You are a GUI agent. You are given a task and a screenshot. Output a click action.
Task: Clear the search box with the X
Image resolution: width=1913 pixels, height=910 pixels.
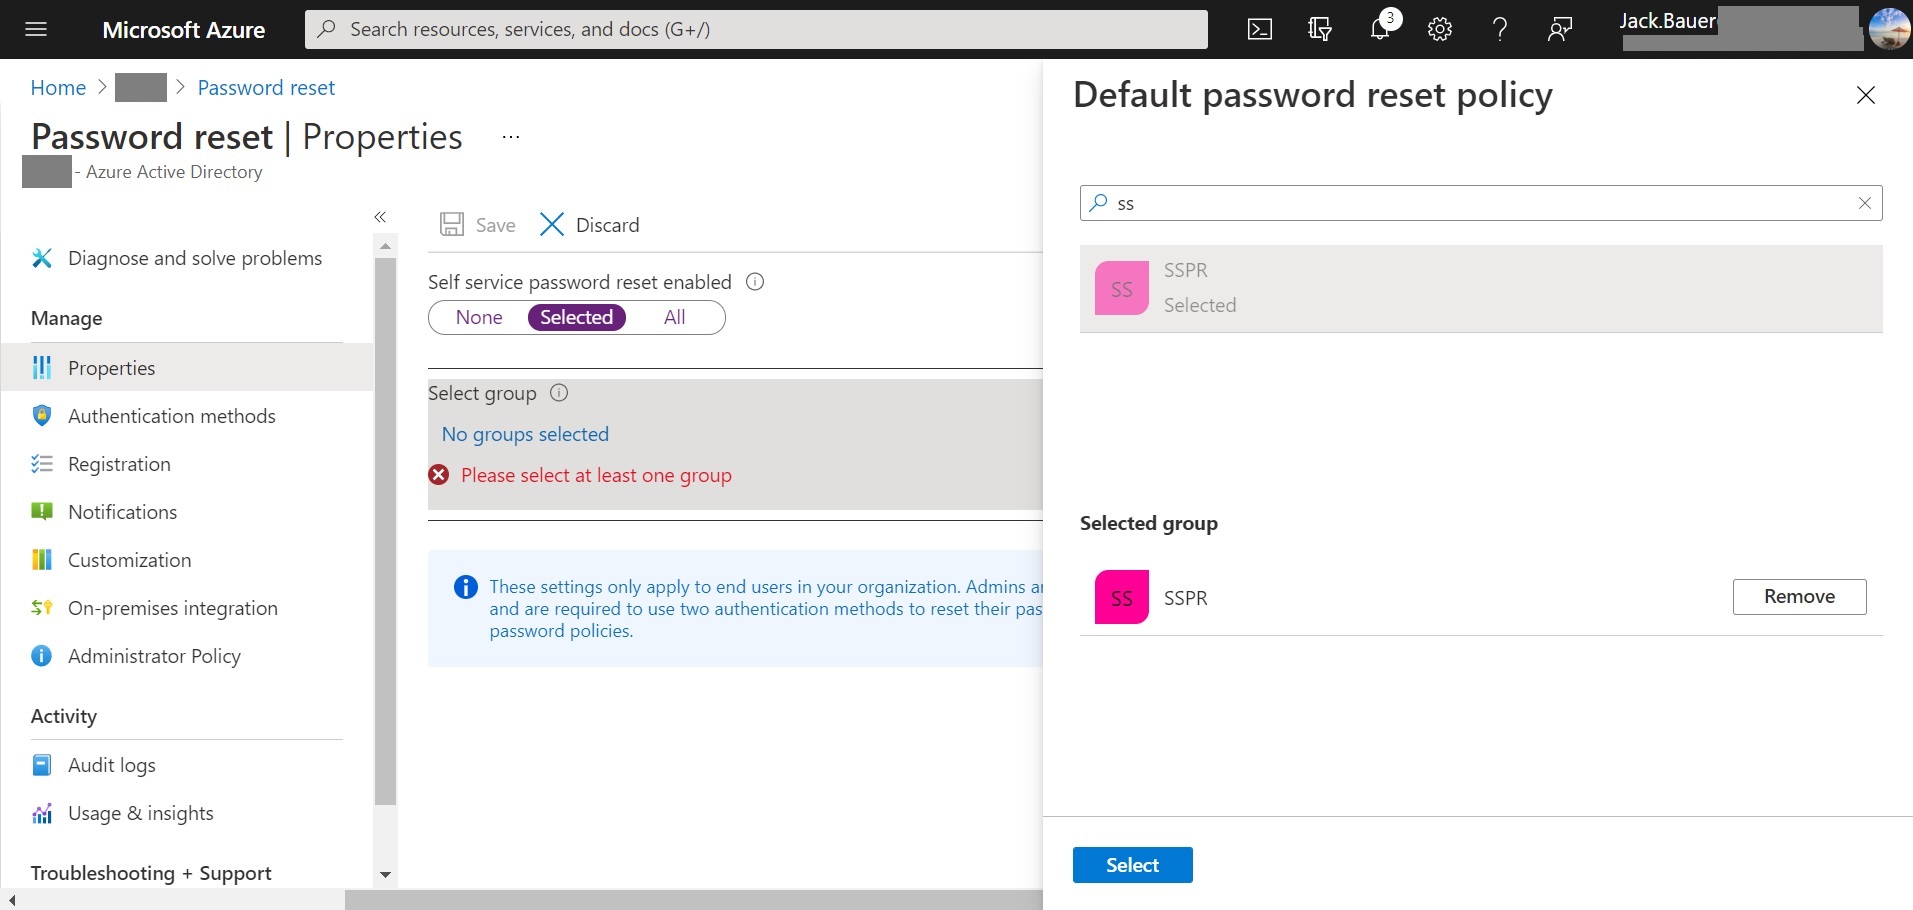point(1864,202)
